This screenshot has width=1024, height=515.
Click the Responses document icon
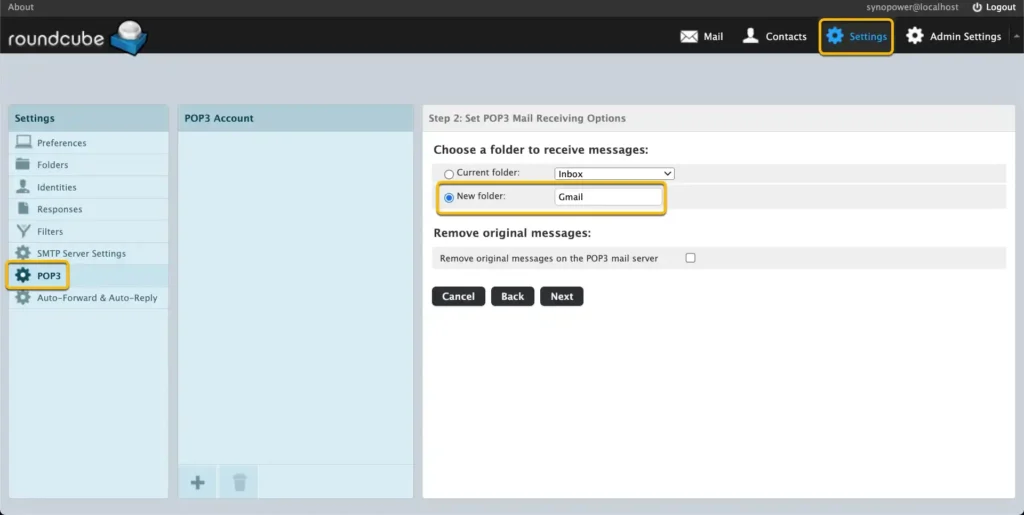pyautogui.click(x=24, y=208)
